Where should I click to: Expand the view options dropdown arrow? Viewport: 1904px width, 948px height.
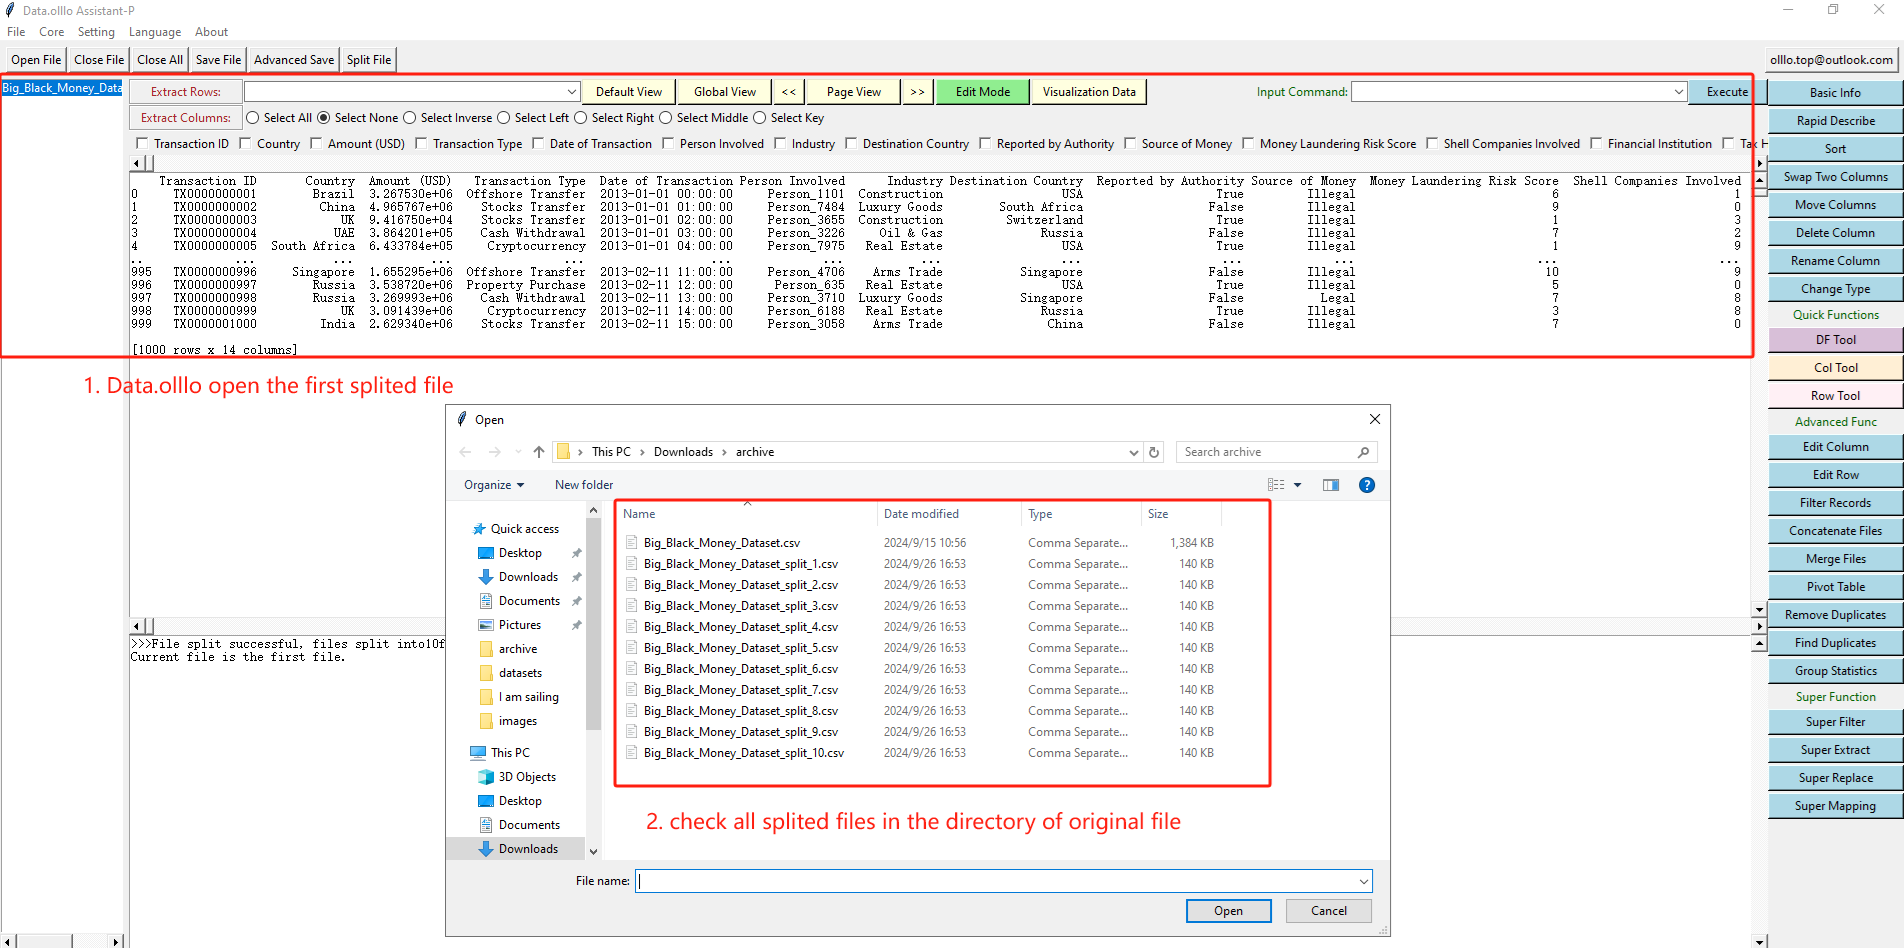point(1298,485)
